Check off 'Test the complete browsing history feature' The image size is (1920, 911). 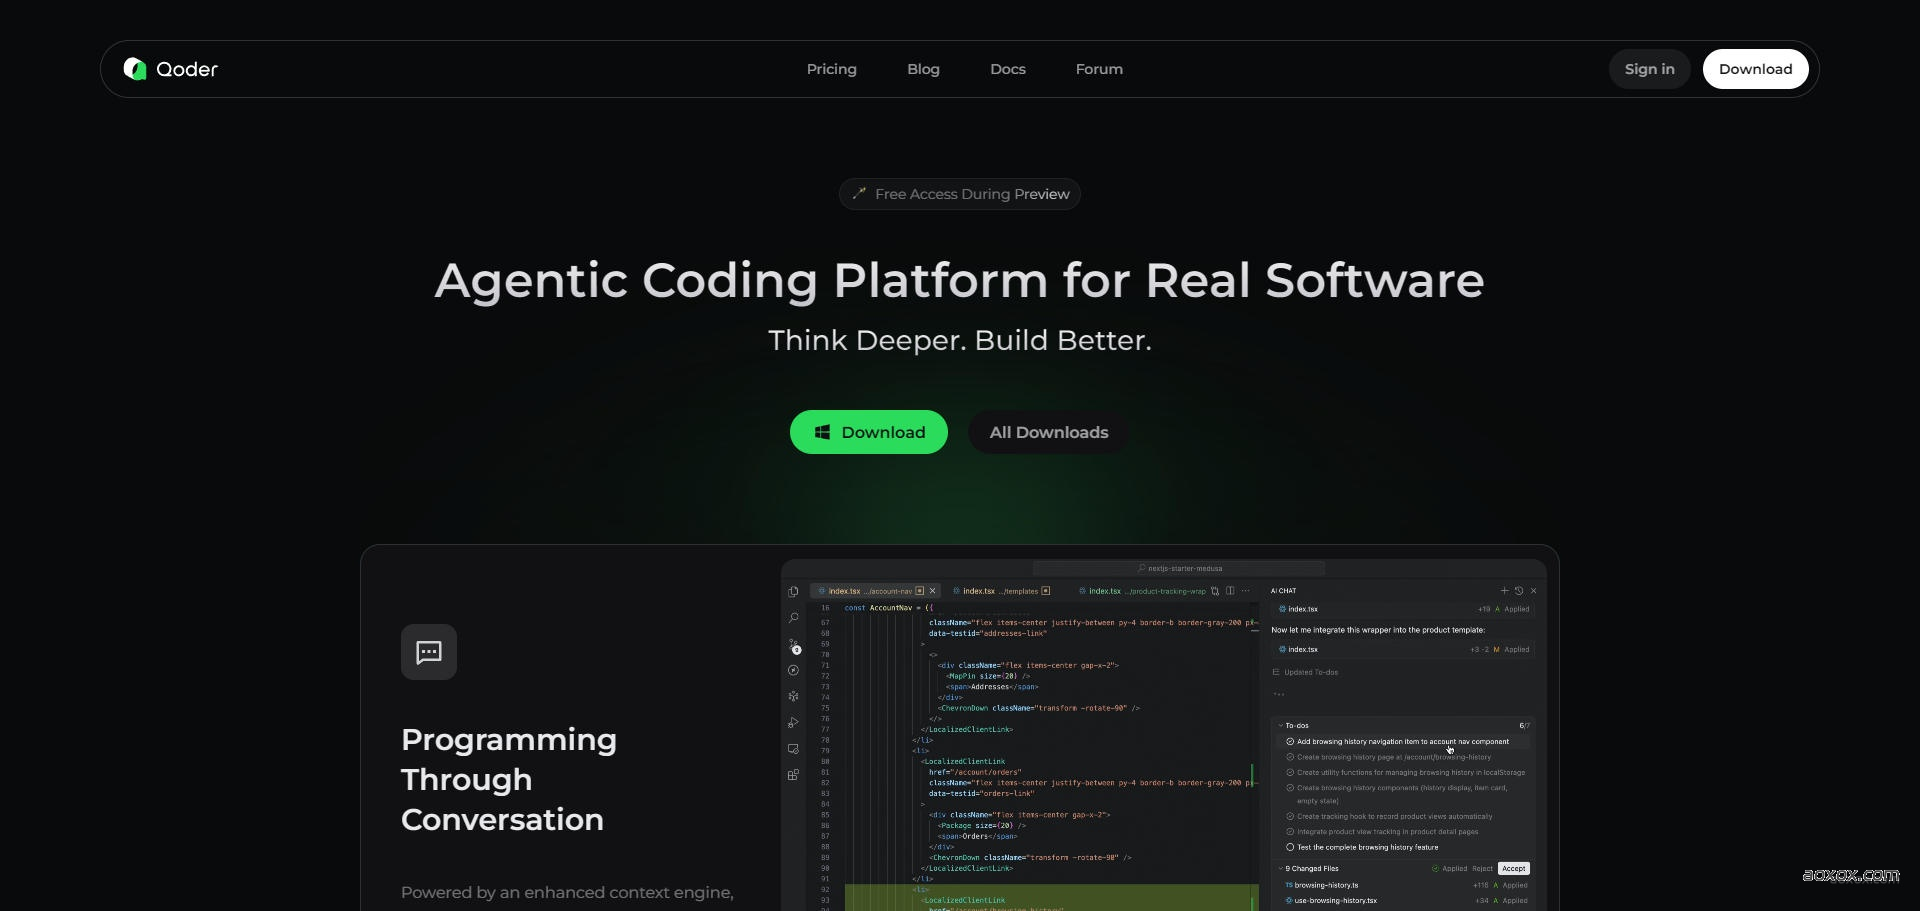pos(1290,847)
